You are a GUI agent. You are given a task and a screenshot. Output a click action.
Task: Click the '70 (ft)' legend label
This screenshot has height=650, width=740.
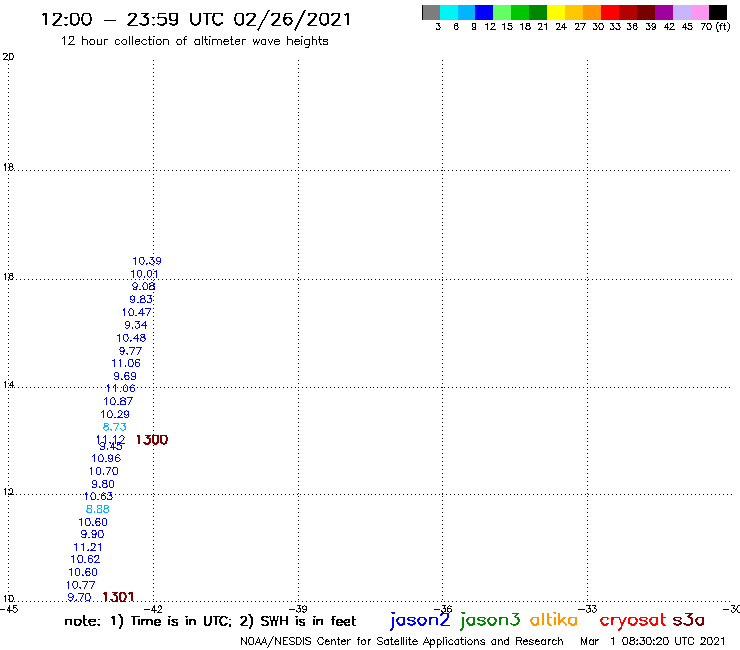(x=715, y=26)
